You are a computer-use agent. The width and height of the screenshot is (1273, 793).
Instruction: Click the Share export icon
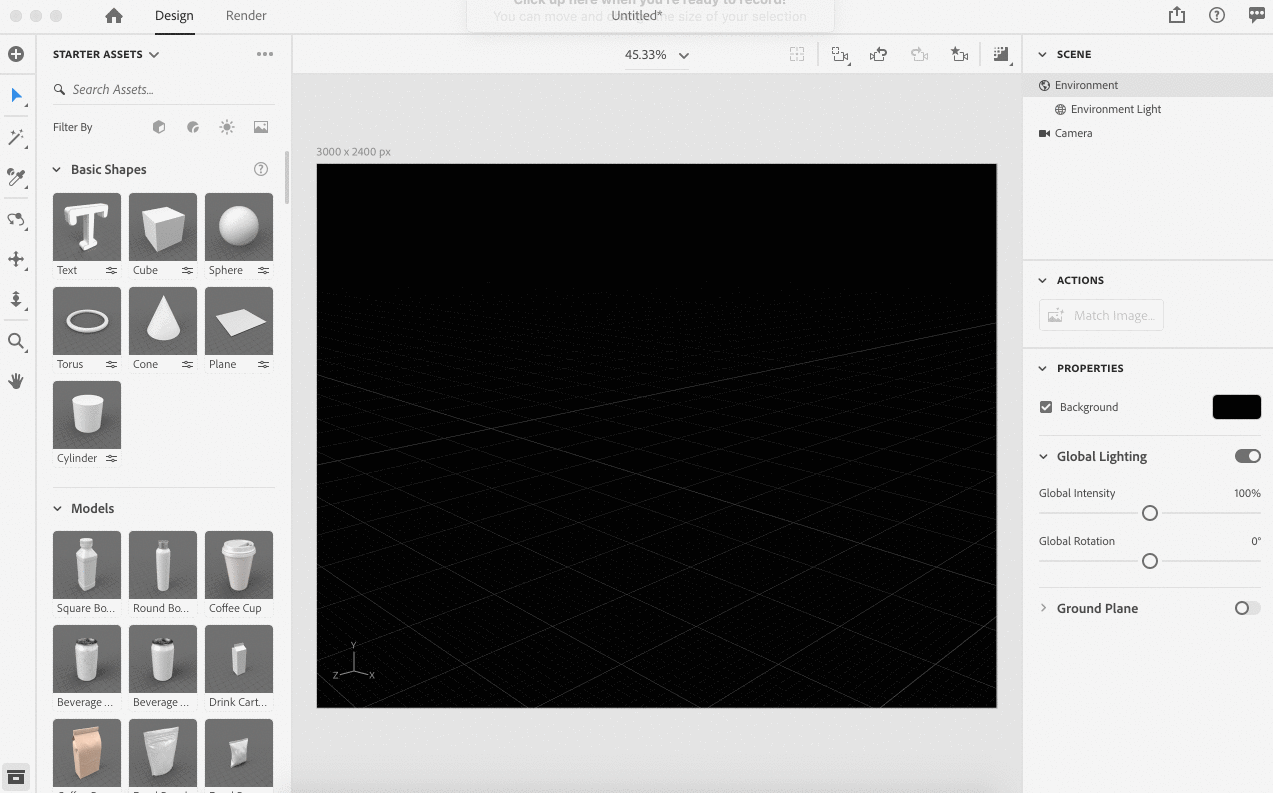(x=1177, y=15)
